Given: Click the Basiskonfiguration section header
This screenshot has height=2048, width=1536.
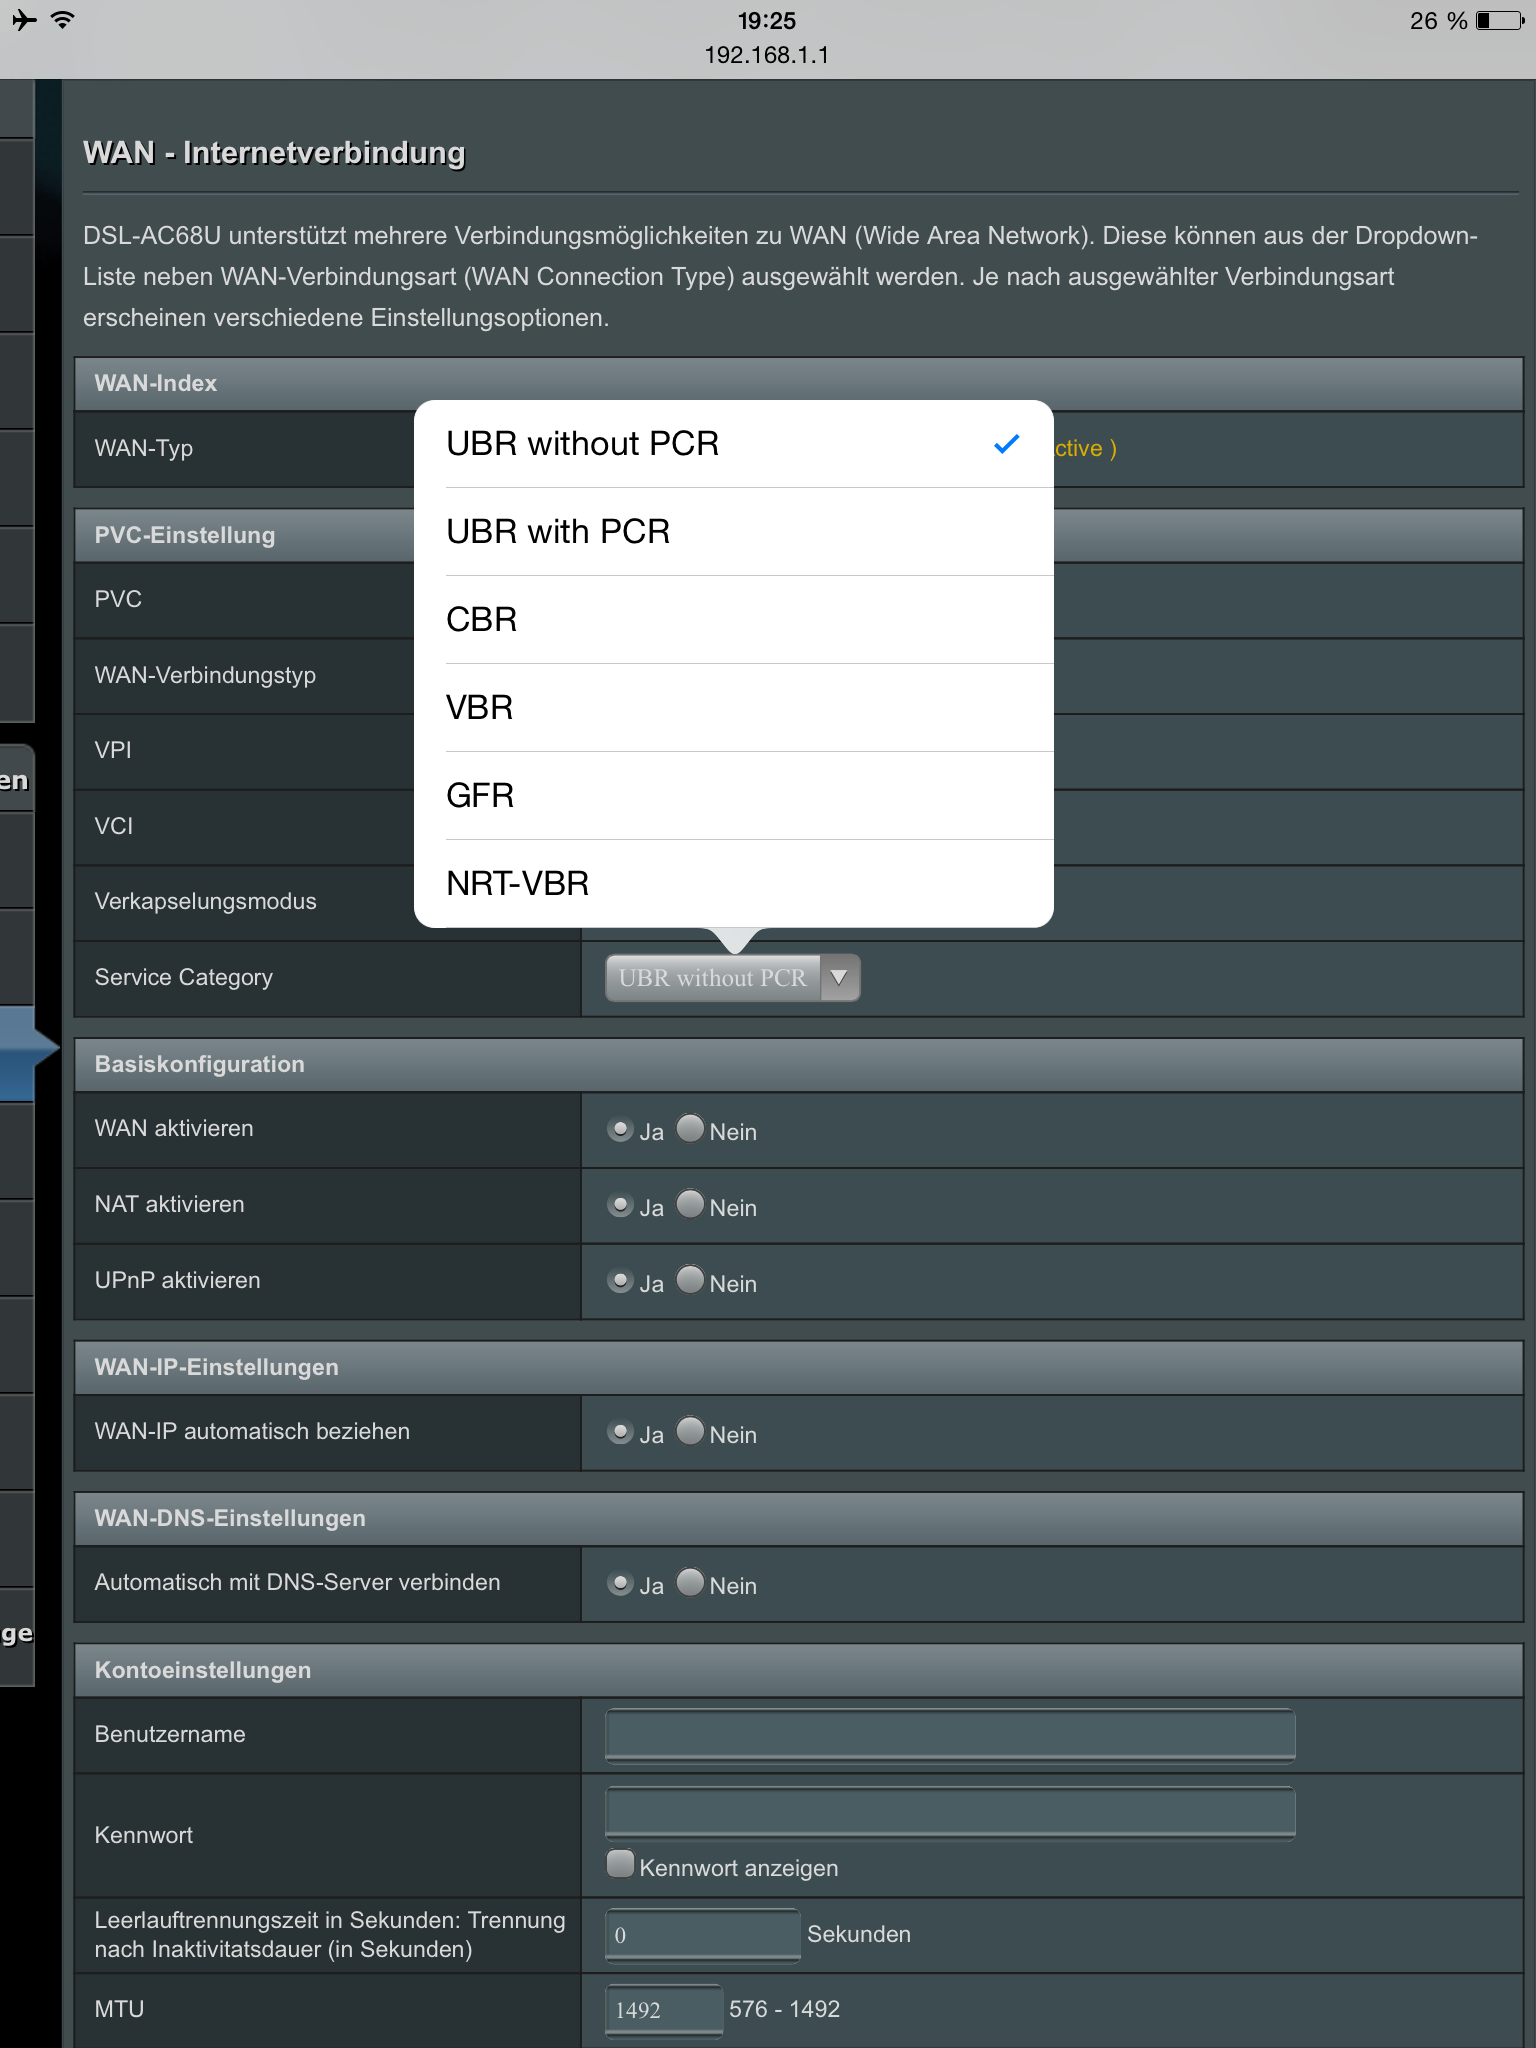Looking at the screenshot, I should click(799, 1065).
